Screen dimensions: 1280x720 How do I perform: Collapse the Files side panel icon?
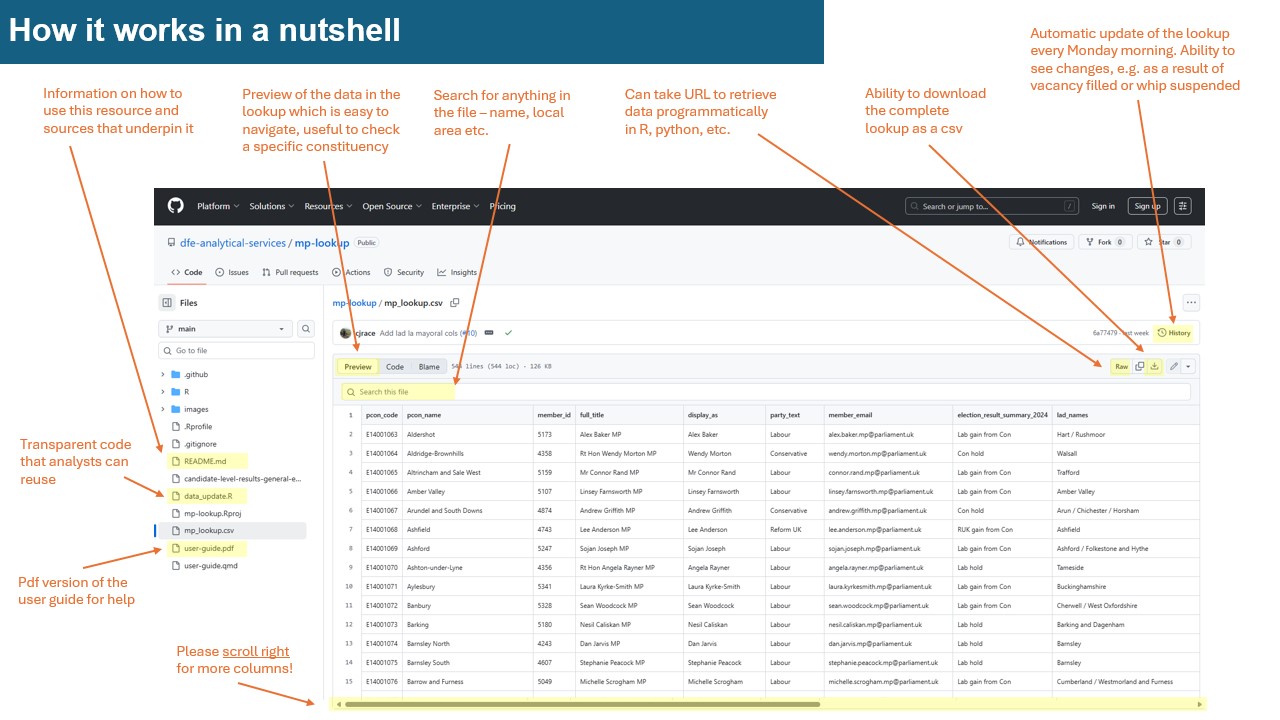[x=167, y=303]
